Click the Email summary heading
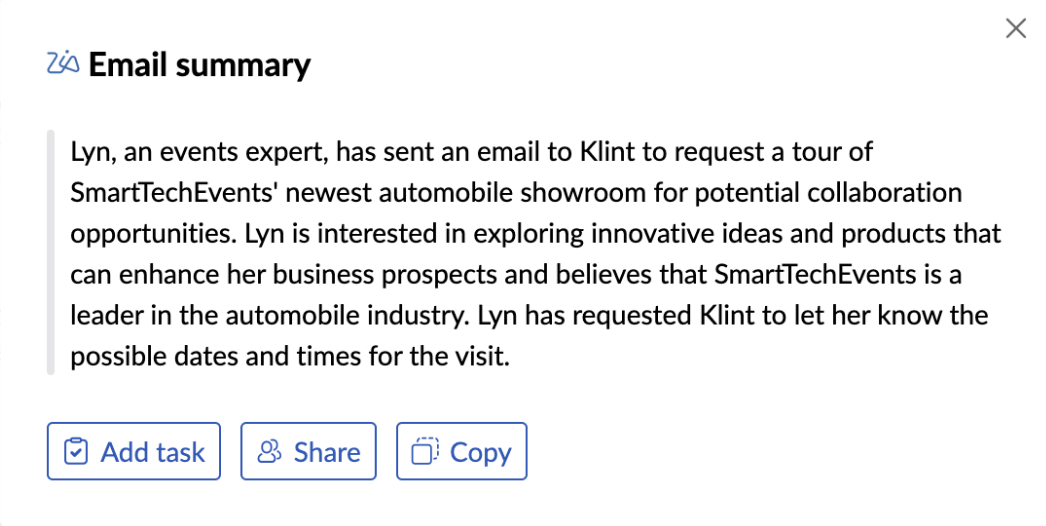The image size is (1046, 526). click(x=199, y=66)
